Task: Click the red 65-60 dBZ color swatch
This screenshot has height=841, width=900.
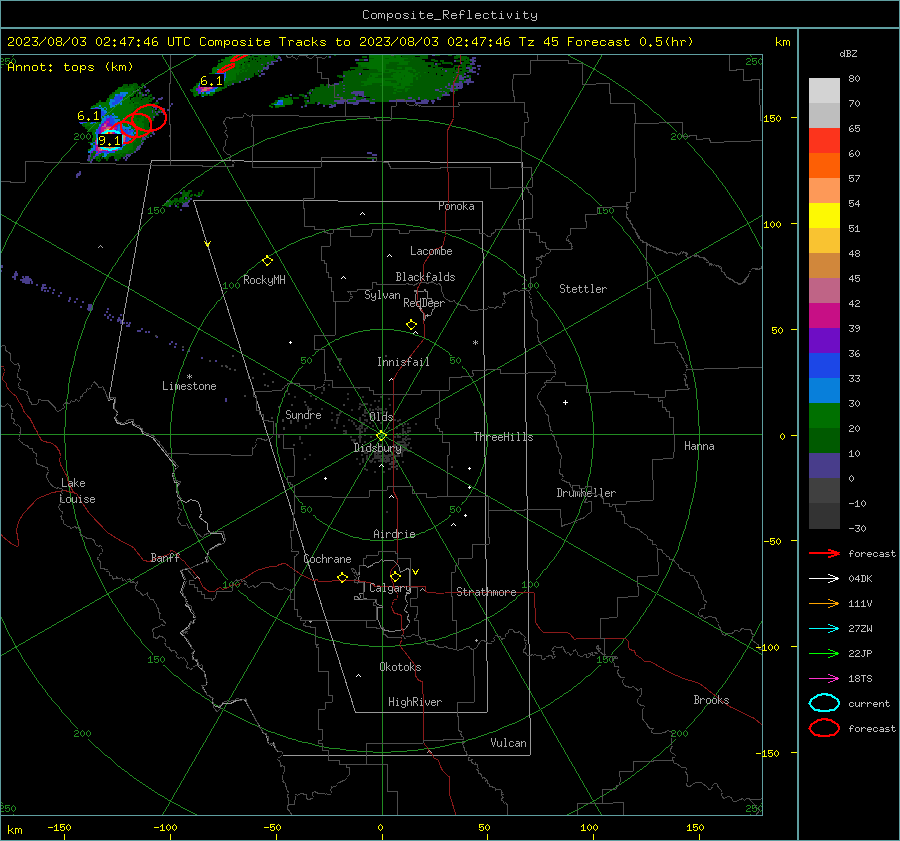Action: [x=824, y=141]
